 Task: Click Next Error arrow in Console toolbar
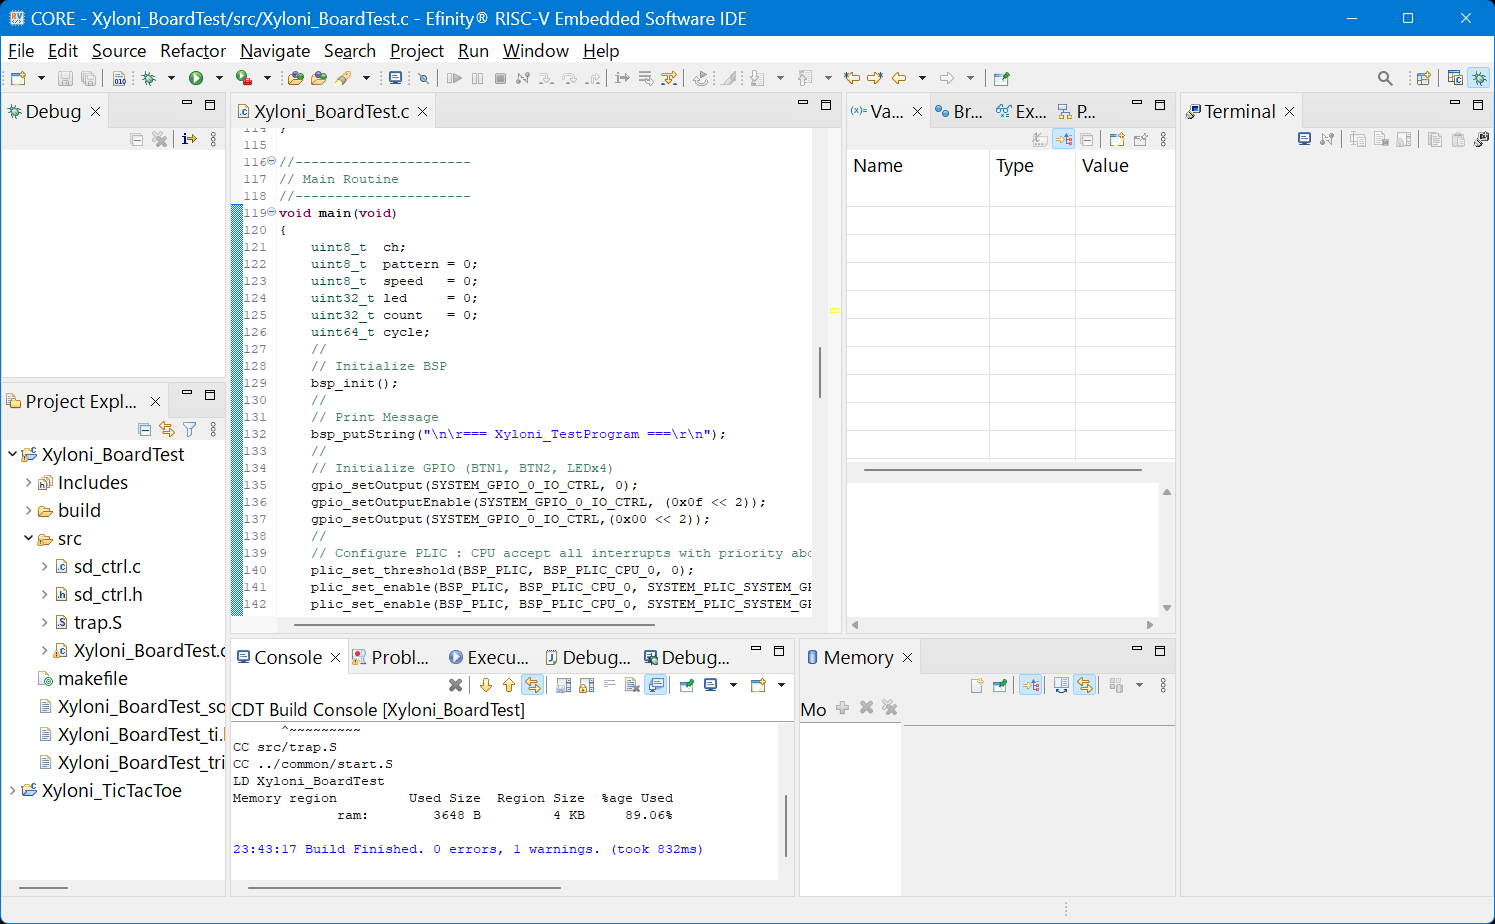tap(486, 685)
